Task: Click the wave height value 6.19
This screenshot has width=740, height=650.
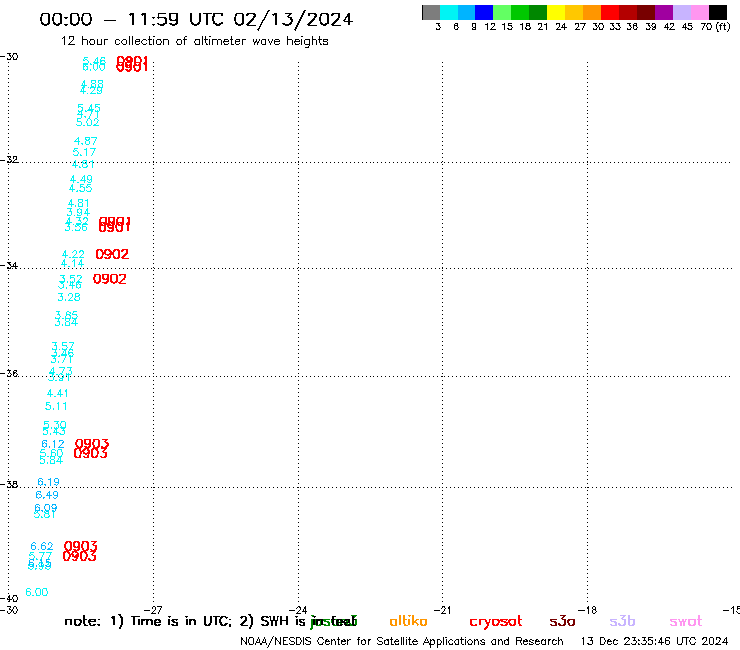Action: coord(49,482)
